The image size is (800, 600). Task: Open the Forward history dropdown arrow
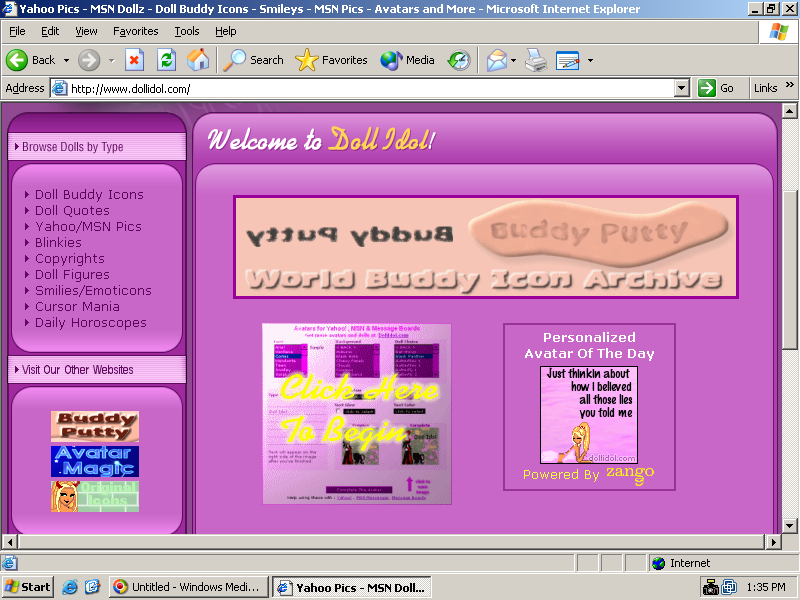(x=111, y=60)
